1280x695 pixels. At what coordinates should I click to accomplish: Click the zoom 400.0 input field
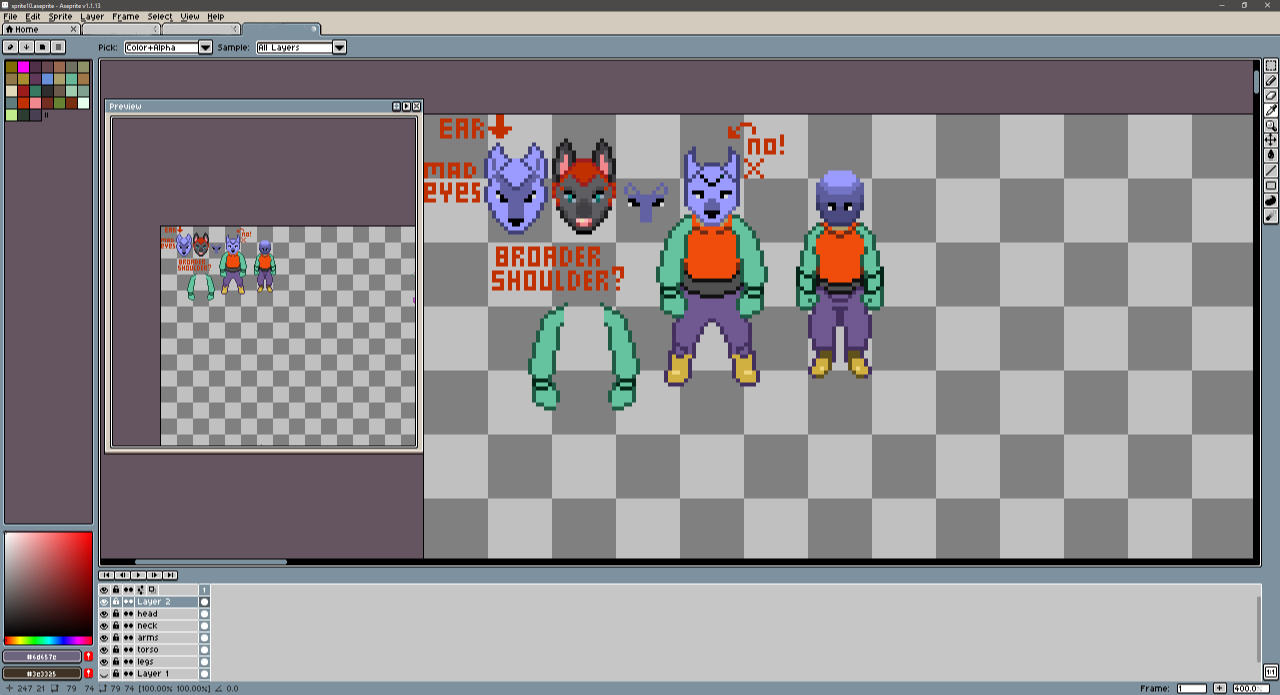coord(1251,688)
